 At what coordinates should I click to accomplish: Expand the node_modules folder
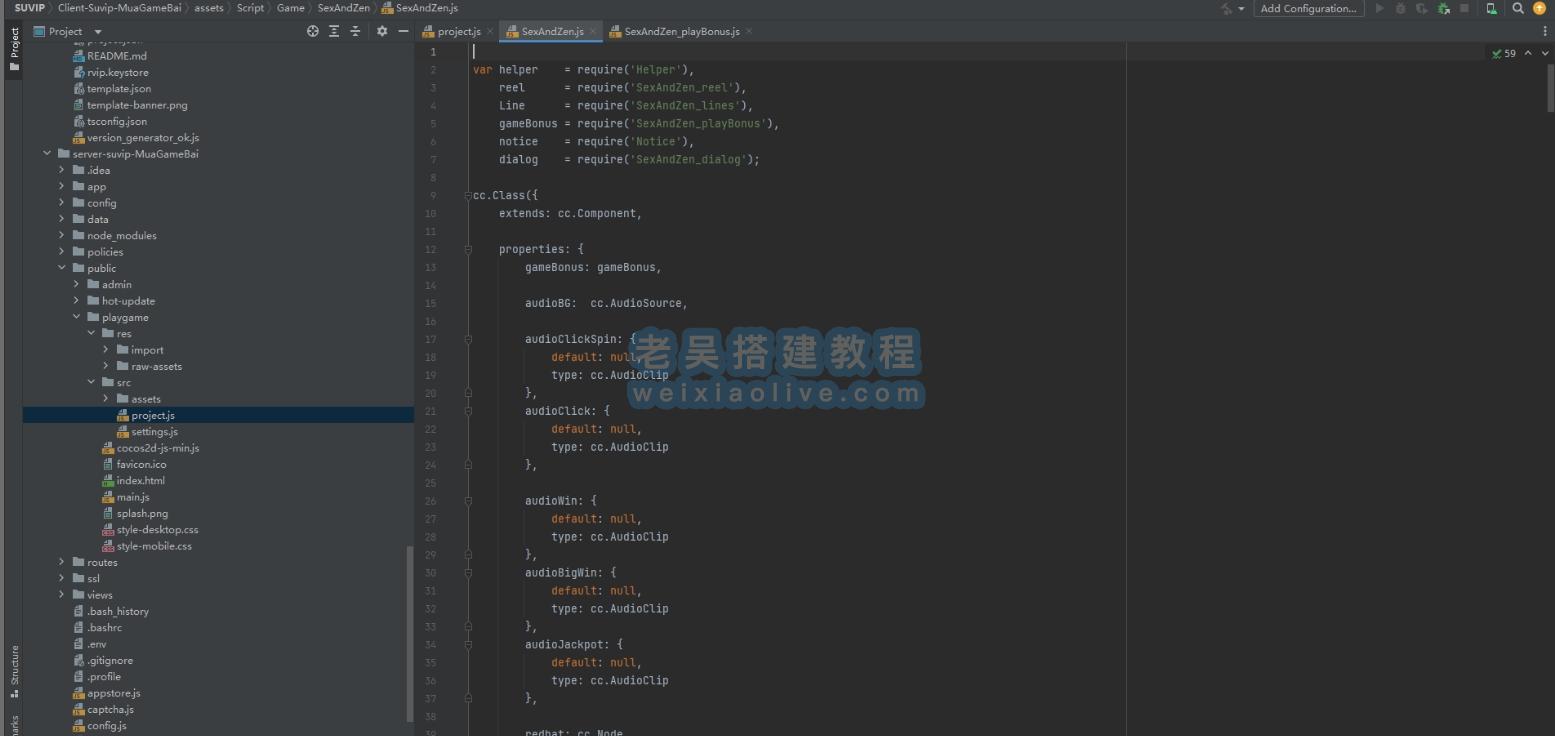pyautogui.click(x=62, y=236)
